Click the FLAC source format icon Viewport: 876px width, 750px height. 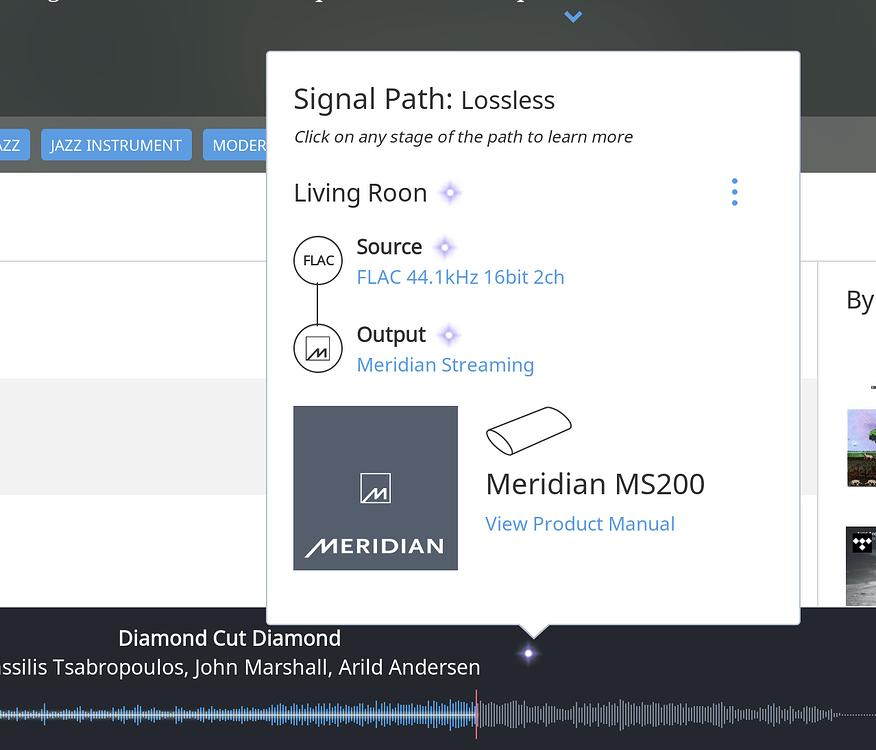pyautogui.click(x=318, y=260)
